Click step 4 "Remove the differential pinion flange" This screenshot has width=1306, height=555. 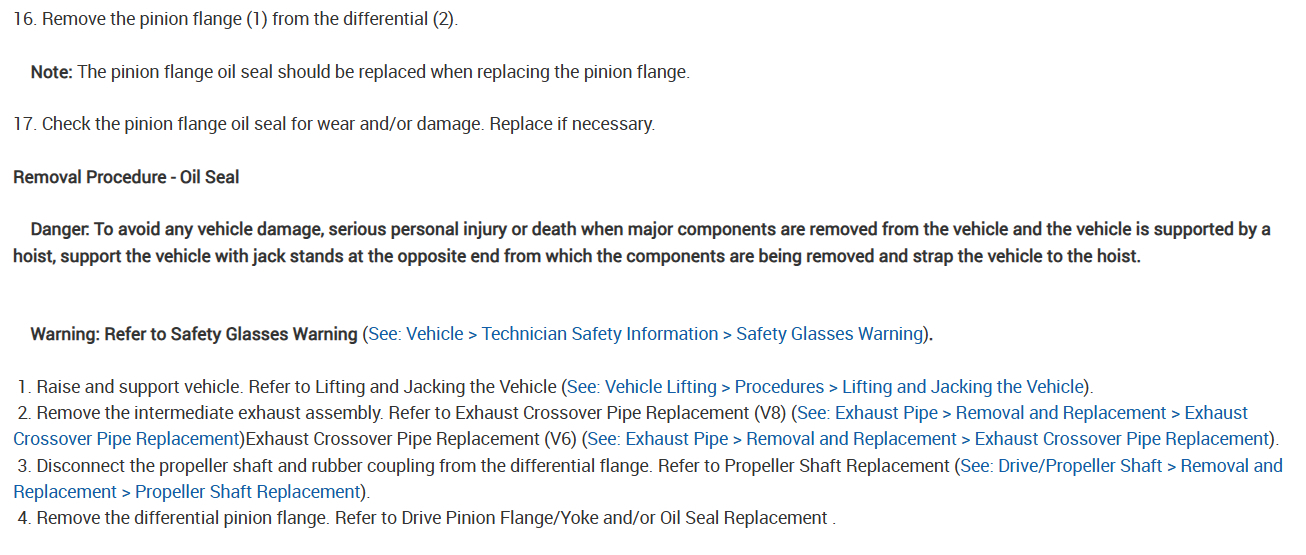(180, 518)
